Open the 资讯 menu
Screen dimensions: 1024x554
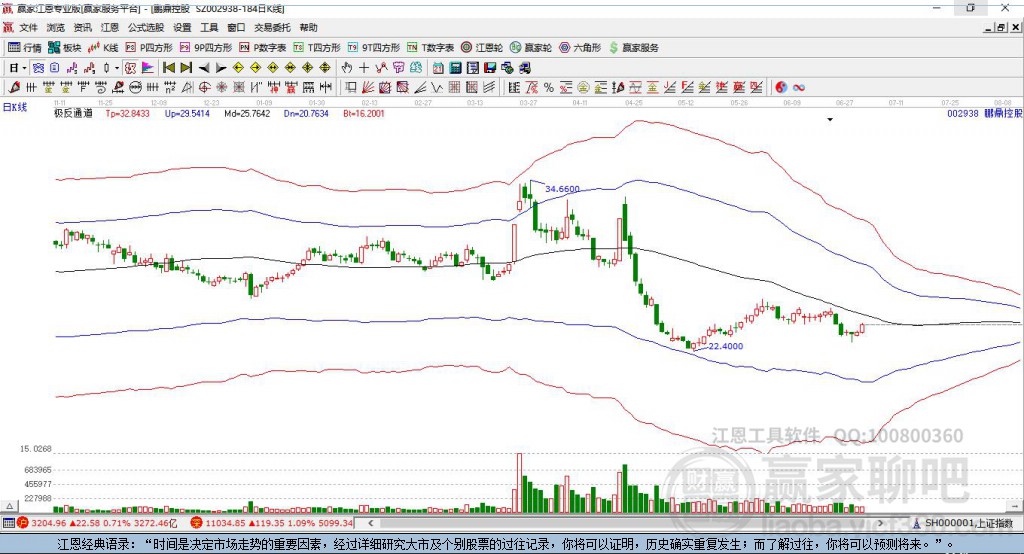(83, 27)
